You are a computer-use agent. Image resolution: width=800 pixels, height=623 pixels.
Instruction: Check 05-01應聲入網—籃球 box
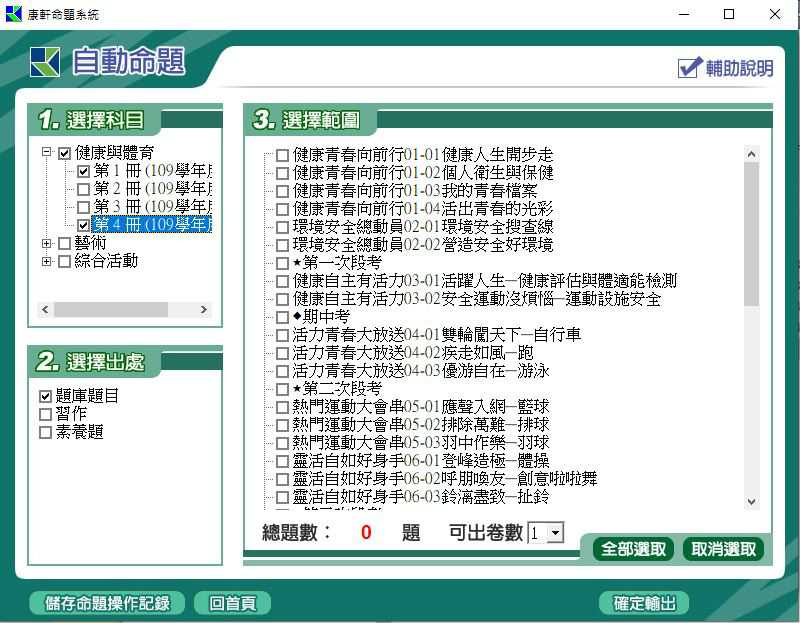coord(282,407)
